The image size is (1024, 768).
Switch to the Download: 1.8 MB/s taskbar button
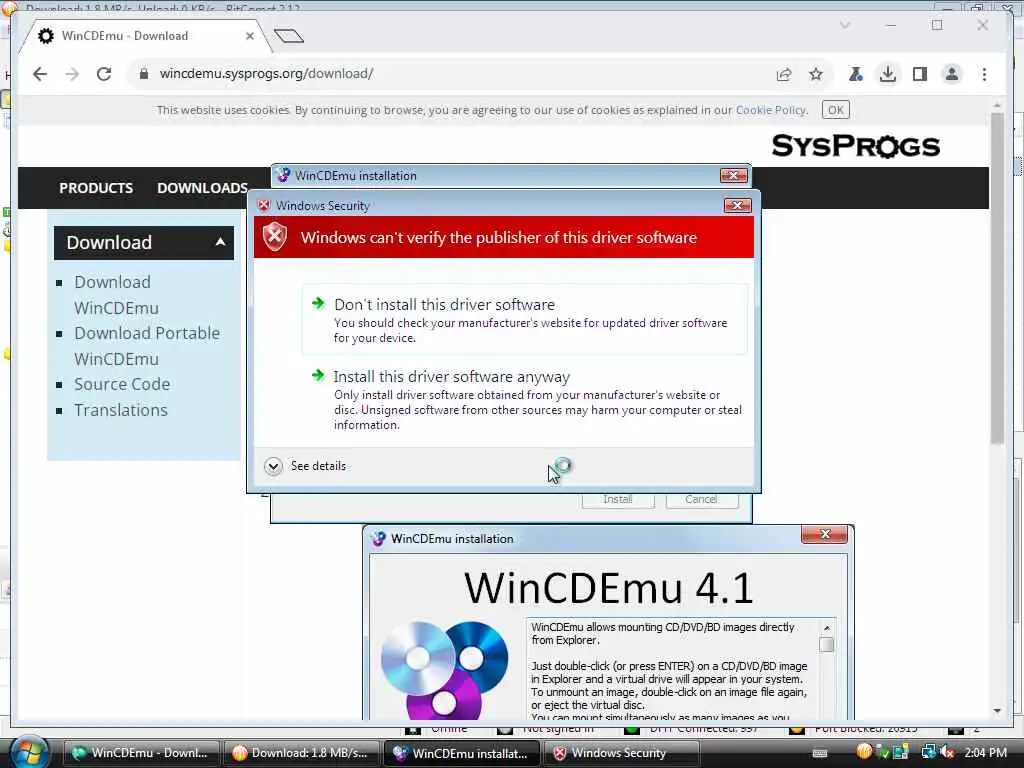[x=300, y=753]
